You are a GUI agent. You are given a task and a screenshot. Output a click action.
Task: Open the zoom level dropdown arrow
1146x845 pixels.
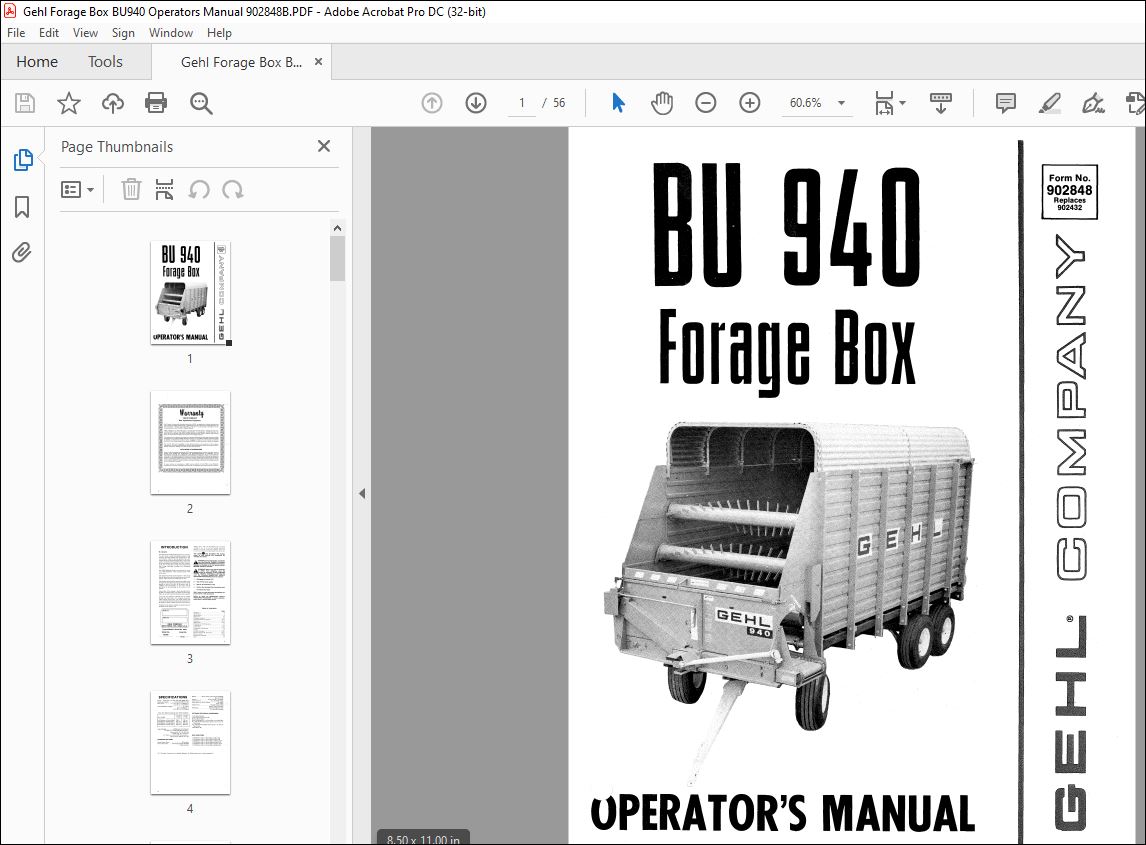(x=841, y=103)
